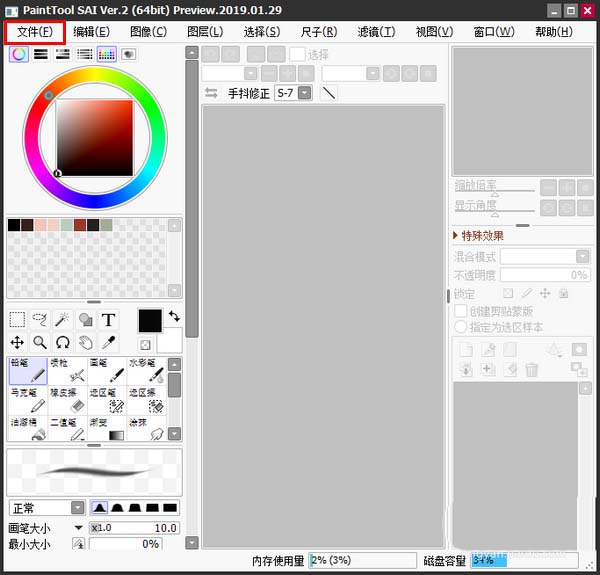Screen dimensions: 600x575
Task: Open the 窗口(W) menu
Action: (494, 32)
